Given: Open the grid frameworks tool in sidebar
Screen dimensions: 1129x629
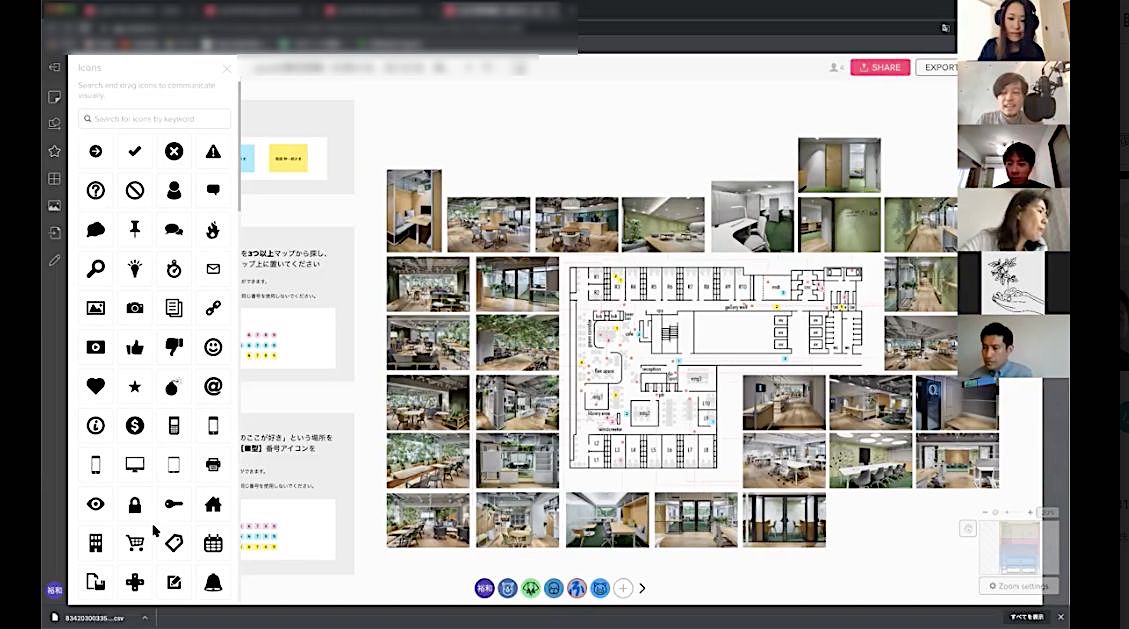Looking at the screenshot, I should coord(55,179).
